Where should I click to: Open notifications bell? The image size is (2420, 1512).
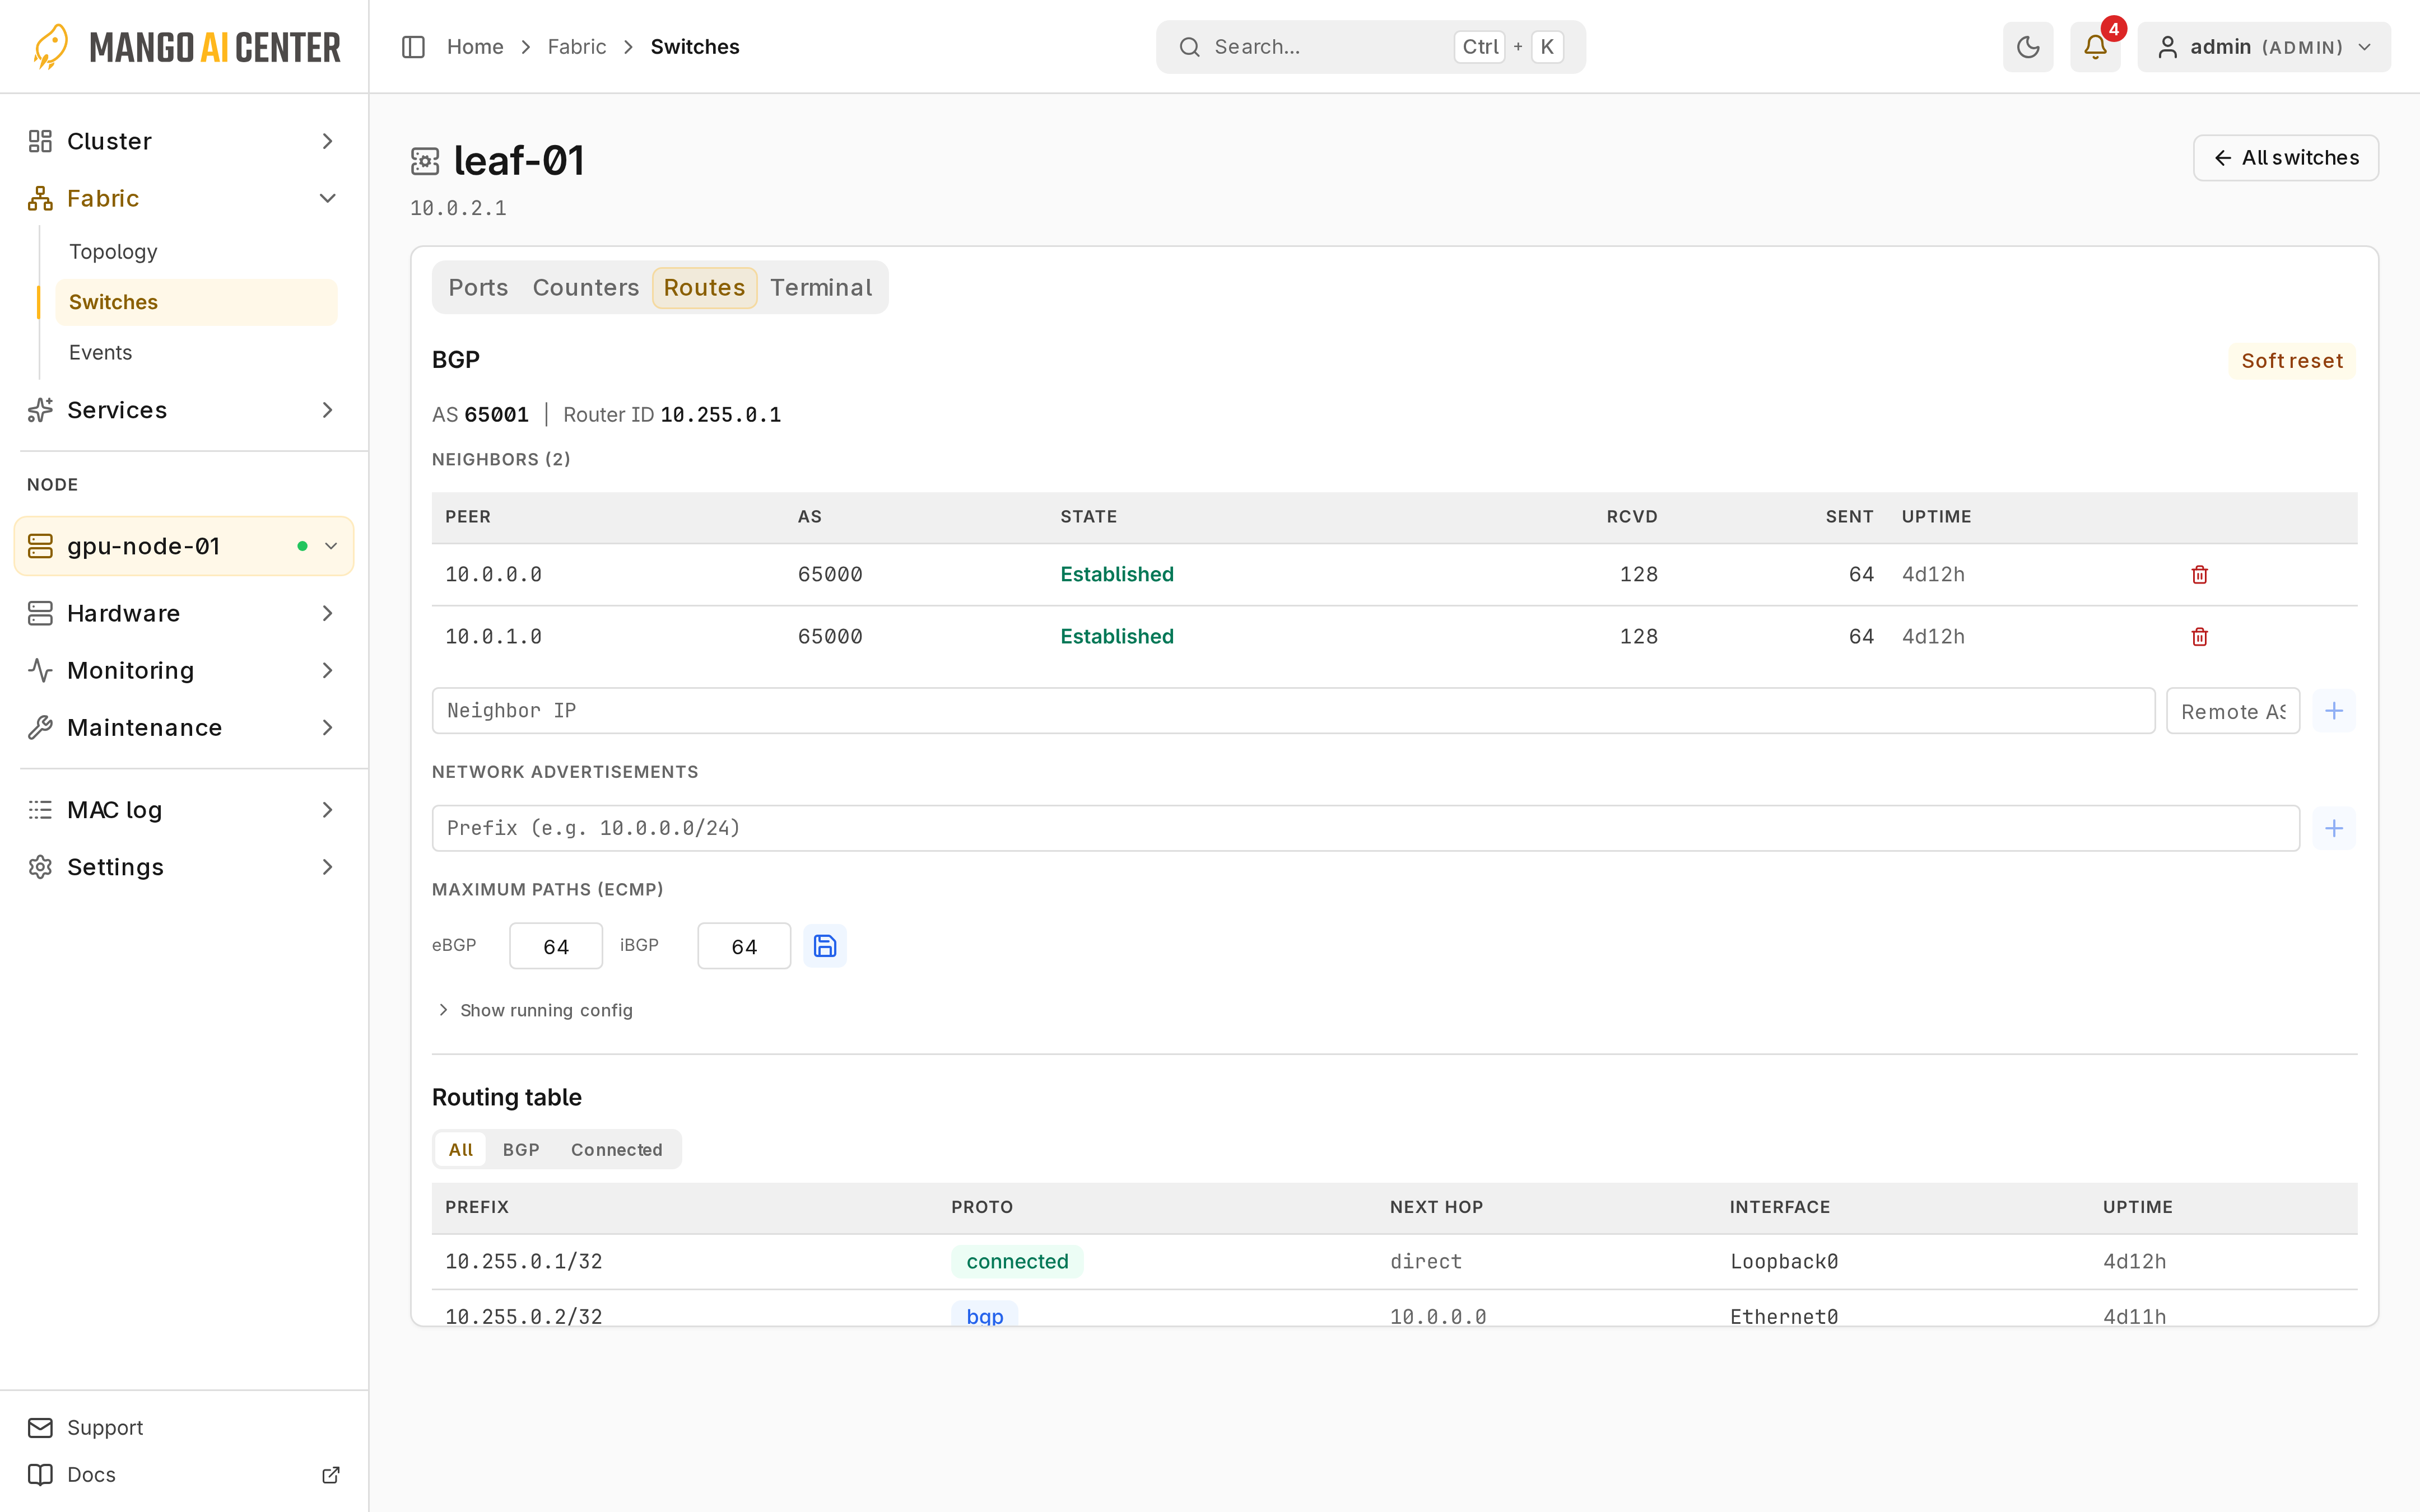coord(2095,47)
